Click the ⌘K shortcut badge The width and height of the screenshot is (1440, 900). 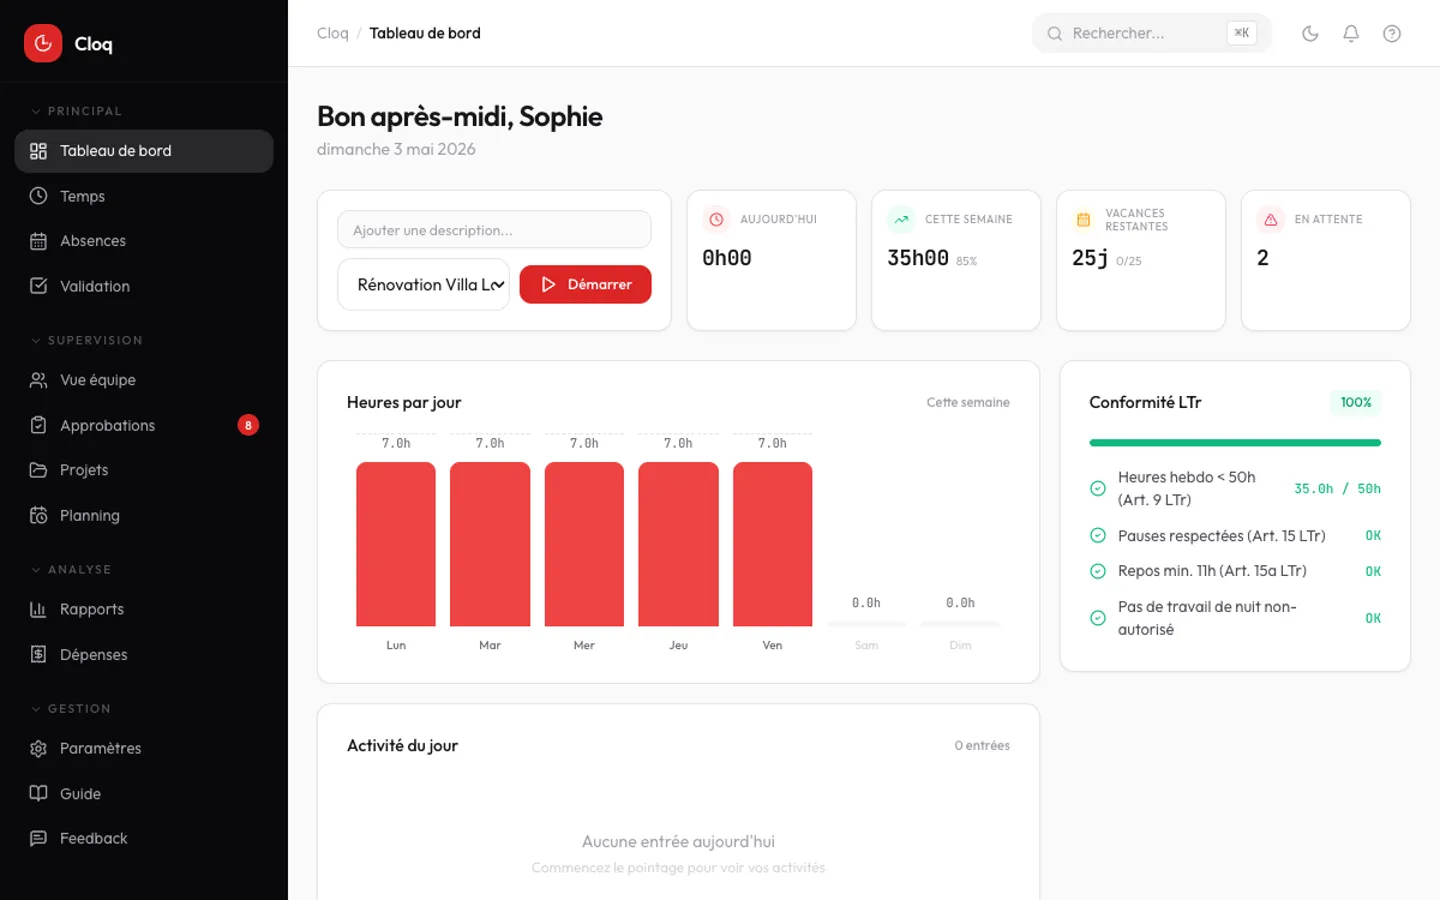click(x=1241, y=33)
